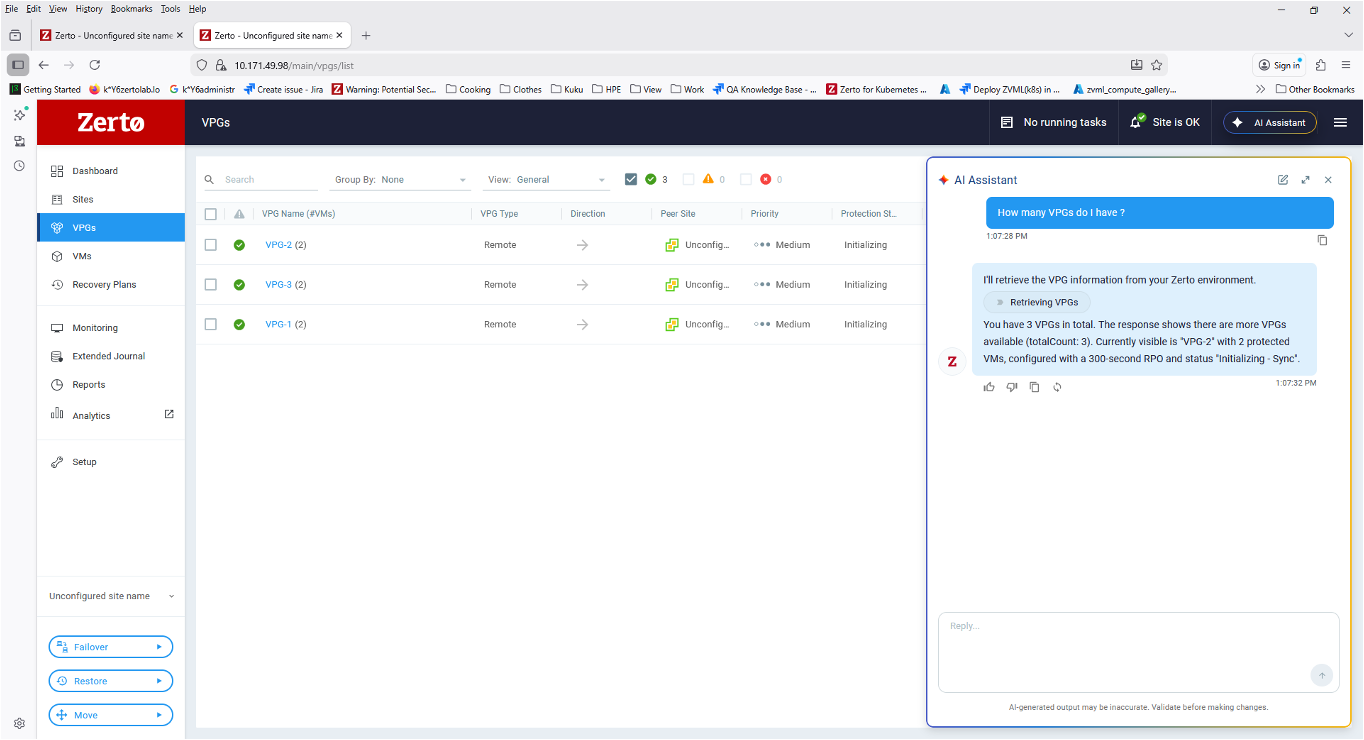The height and width of the screenshot is (740, 1364).
Task: Select the VPG-1 row checkbox
Action: point(210,324)
